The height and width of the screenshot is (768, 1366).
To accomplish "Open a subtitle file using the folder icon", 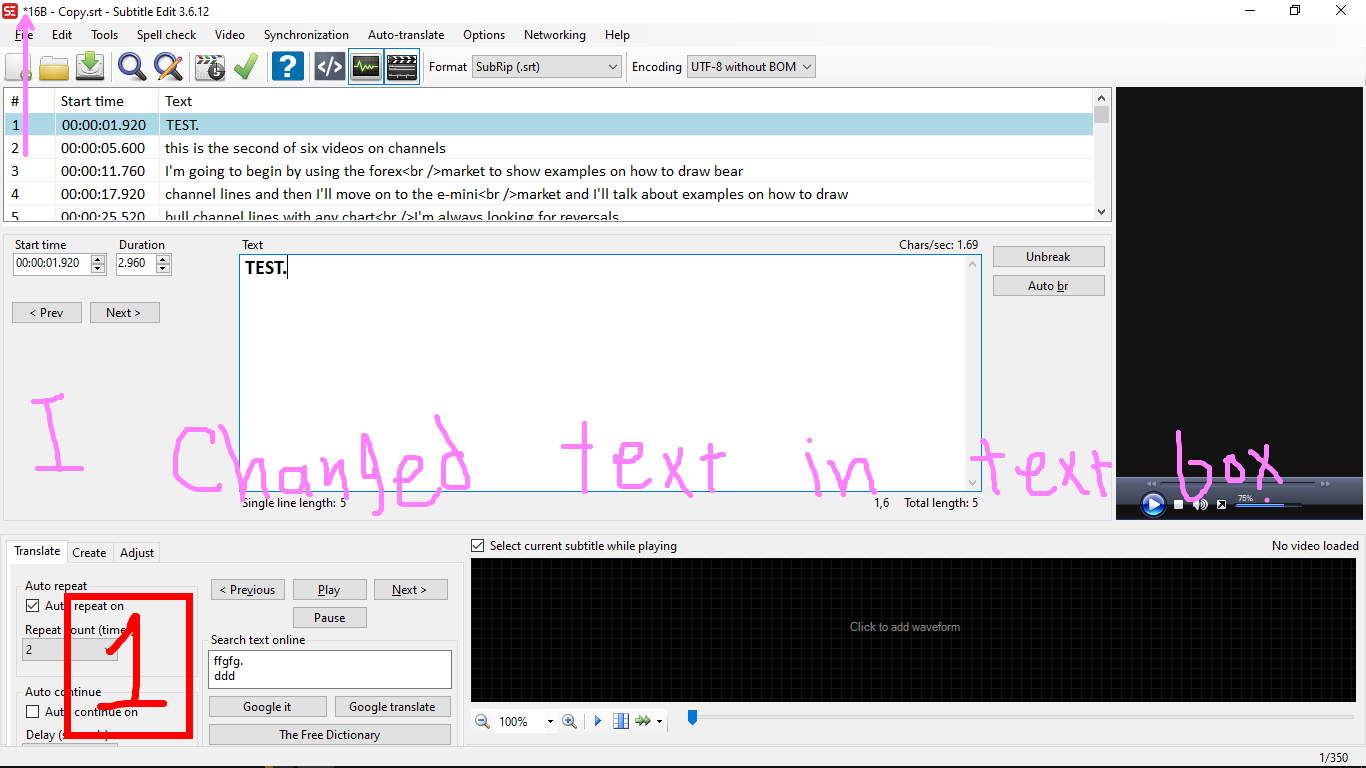I will [x=54, y=66].
